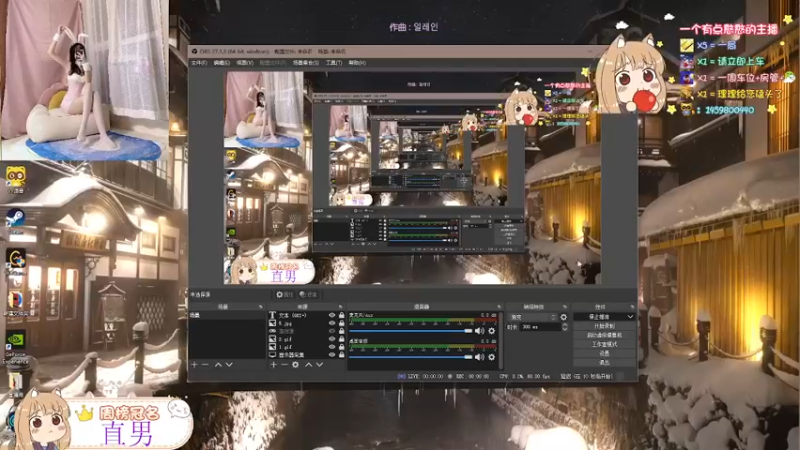
Task: Pop out the 混音器 dock panel
Action: [x=499, y=307]
